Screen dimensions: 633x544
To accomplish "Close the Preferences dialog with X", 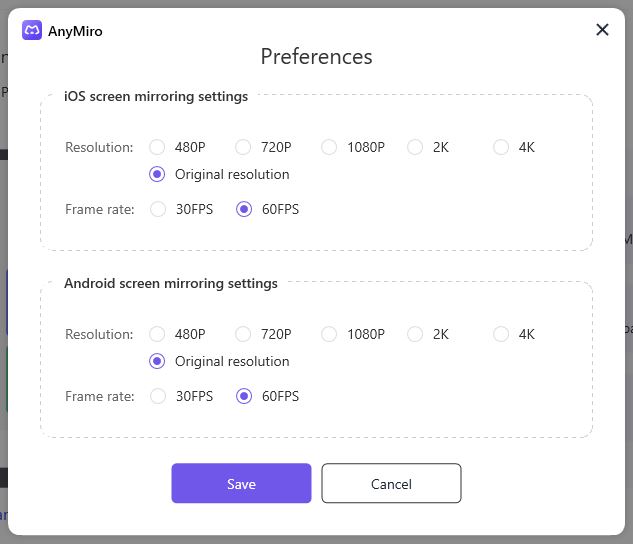I will pyautogui.click(x=602, y=30).
